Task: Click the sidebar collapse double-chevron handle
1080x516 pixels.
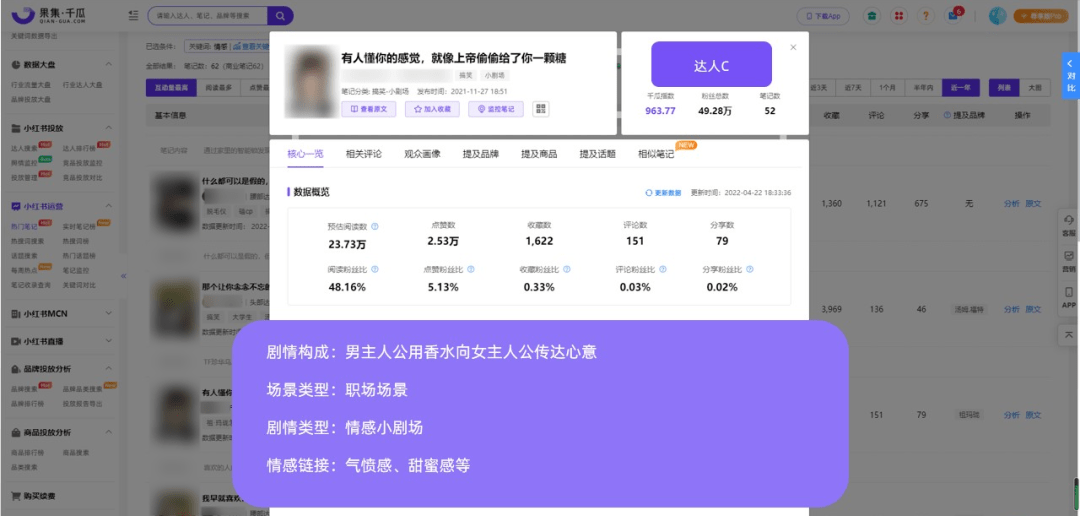Action: coord(124,276)
